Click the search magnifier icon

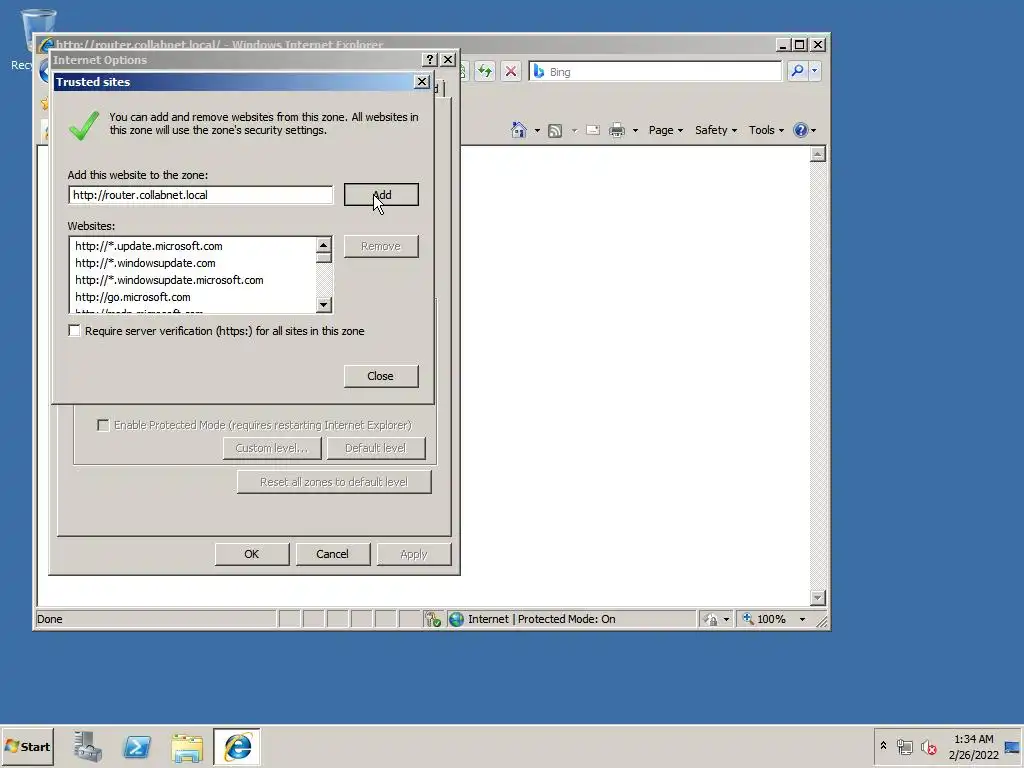pyautogui.click(x=797, y=71)
